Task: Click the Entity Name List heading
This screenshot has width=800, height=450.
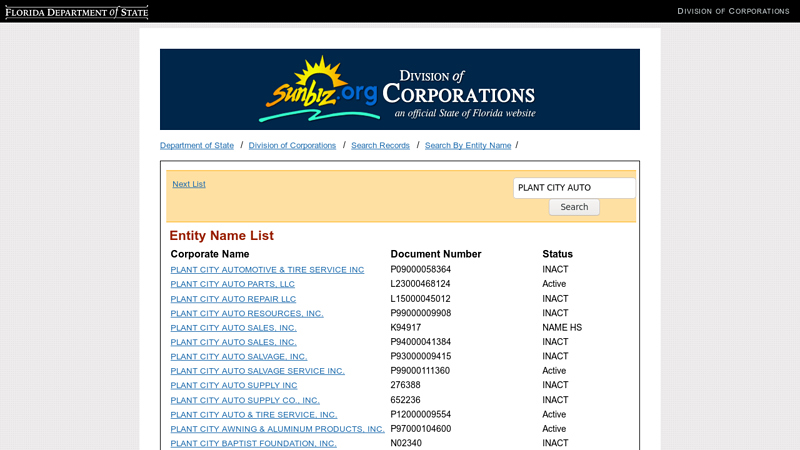Action: [x=221, y=236]
